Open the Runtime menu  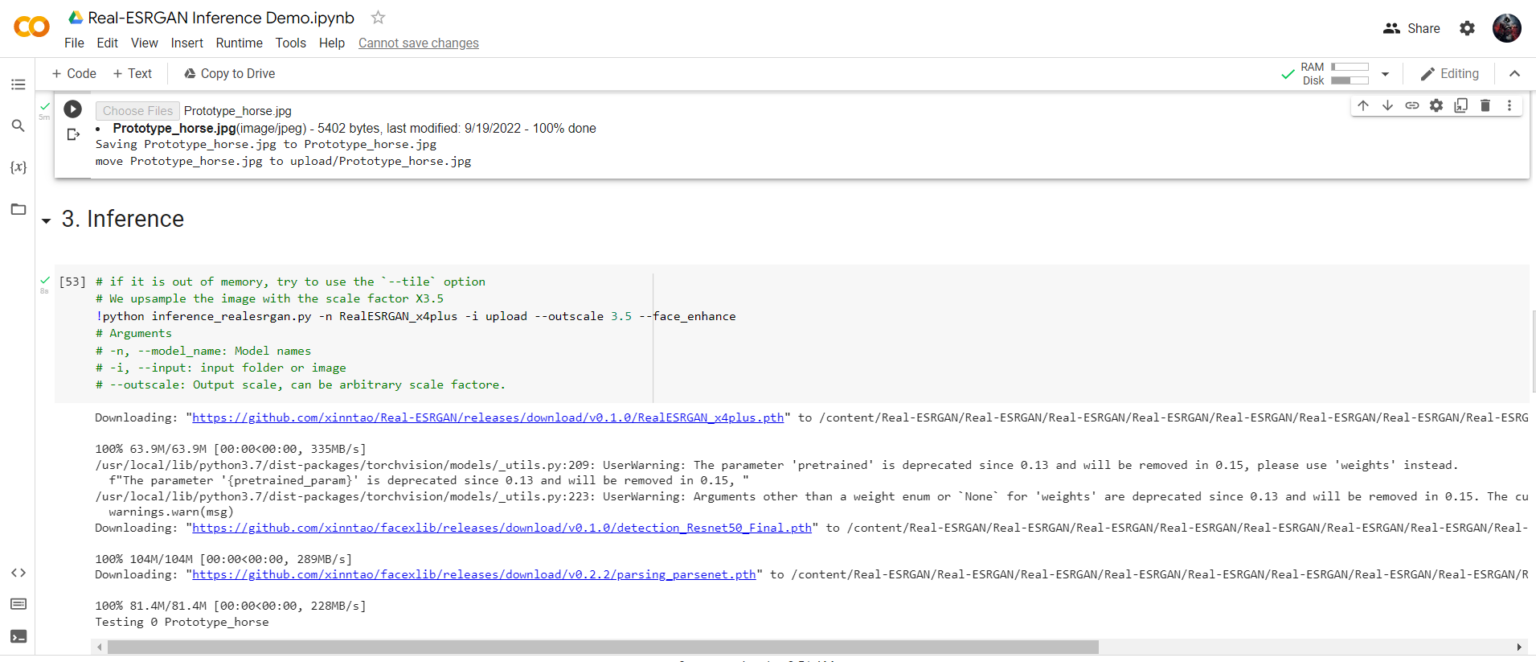(239, 43)
